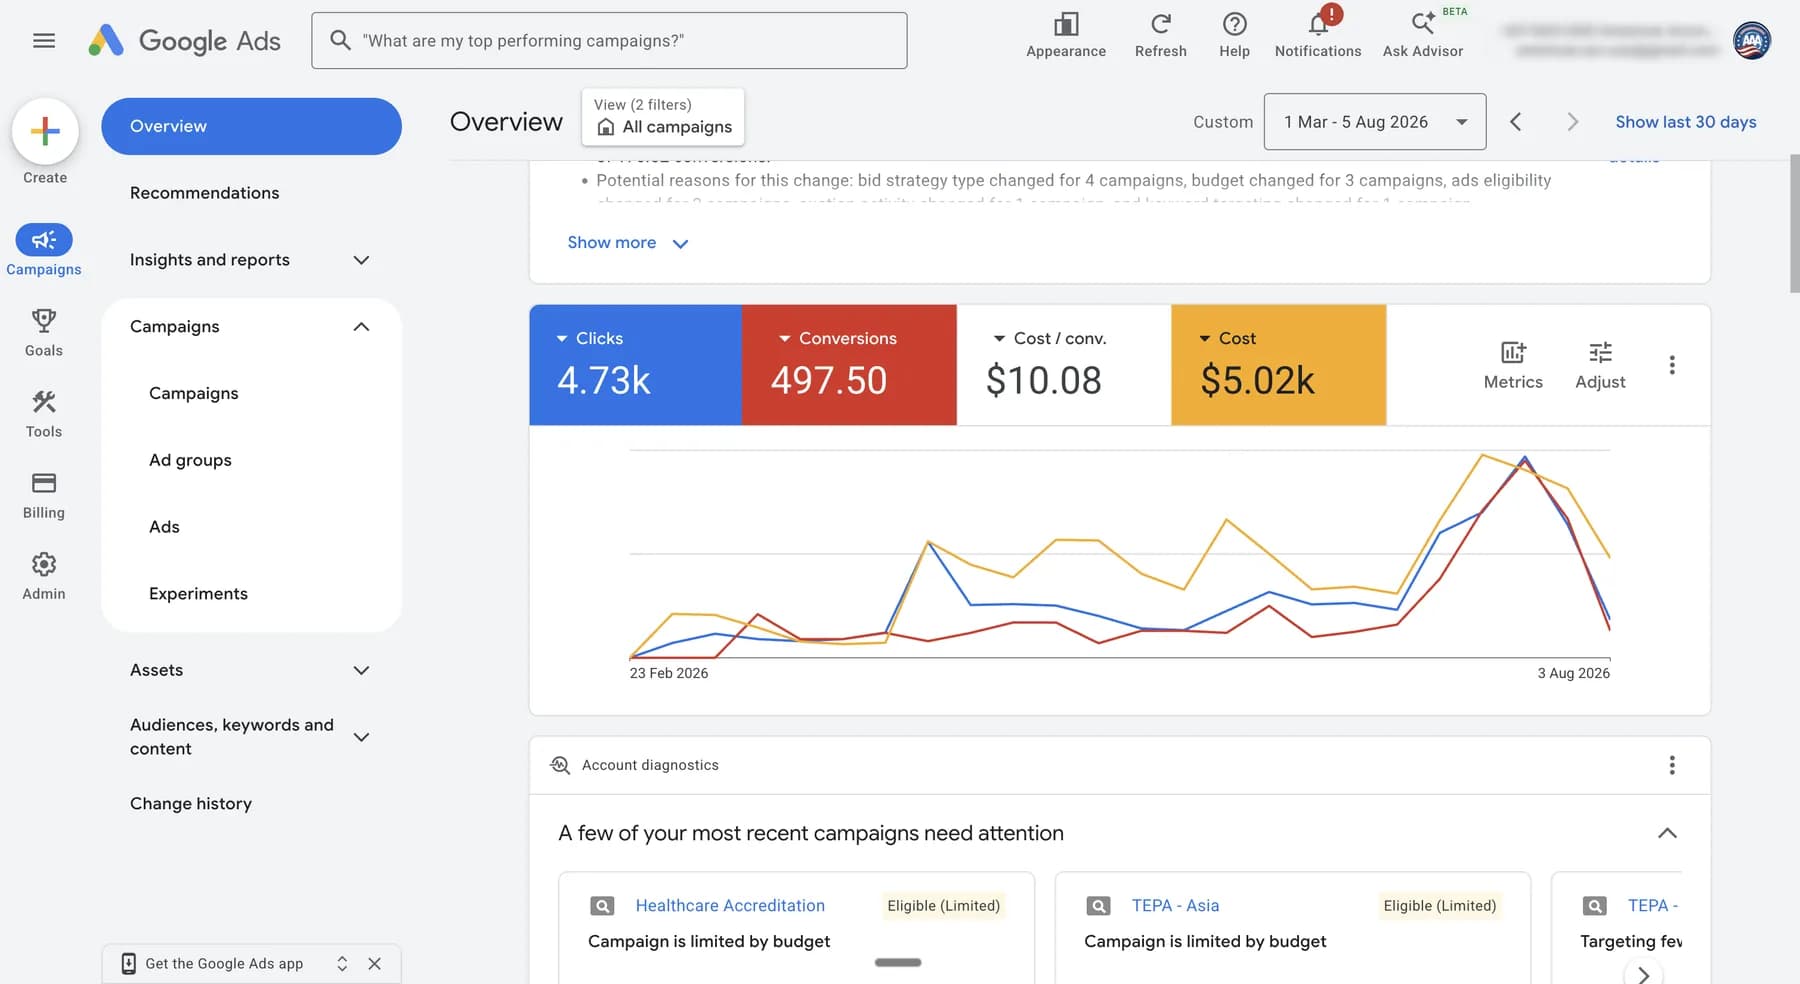This screenshot has height=984, width=1800.
Task: Select the blue Clicks scorecard tile
Action: pyautogui.click(x=636, y=365)
